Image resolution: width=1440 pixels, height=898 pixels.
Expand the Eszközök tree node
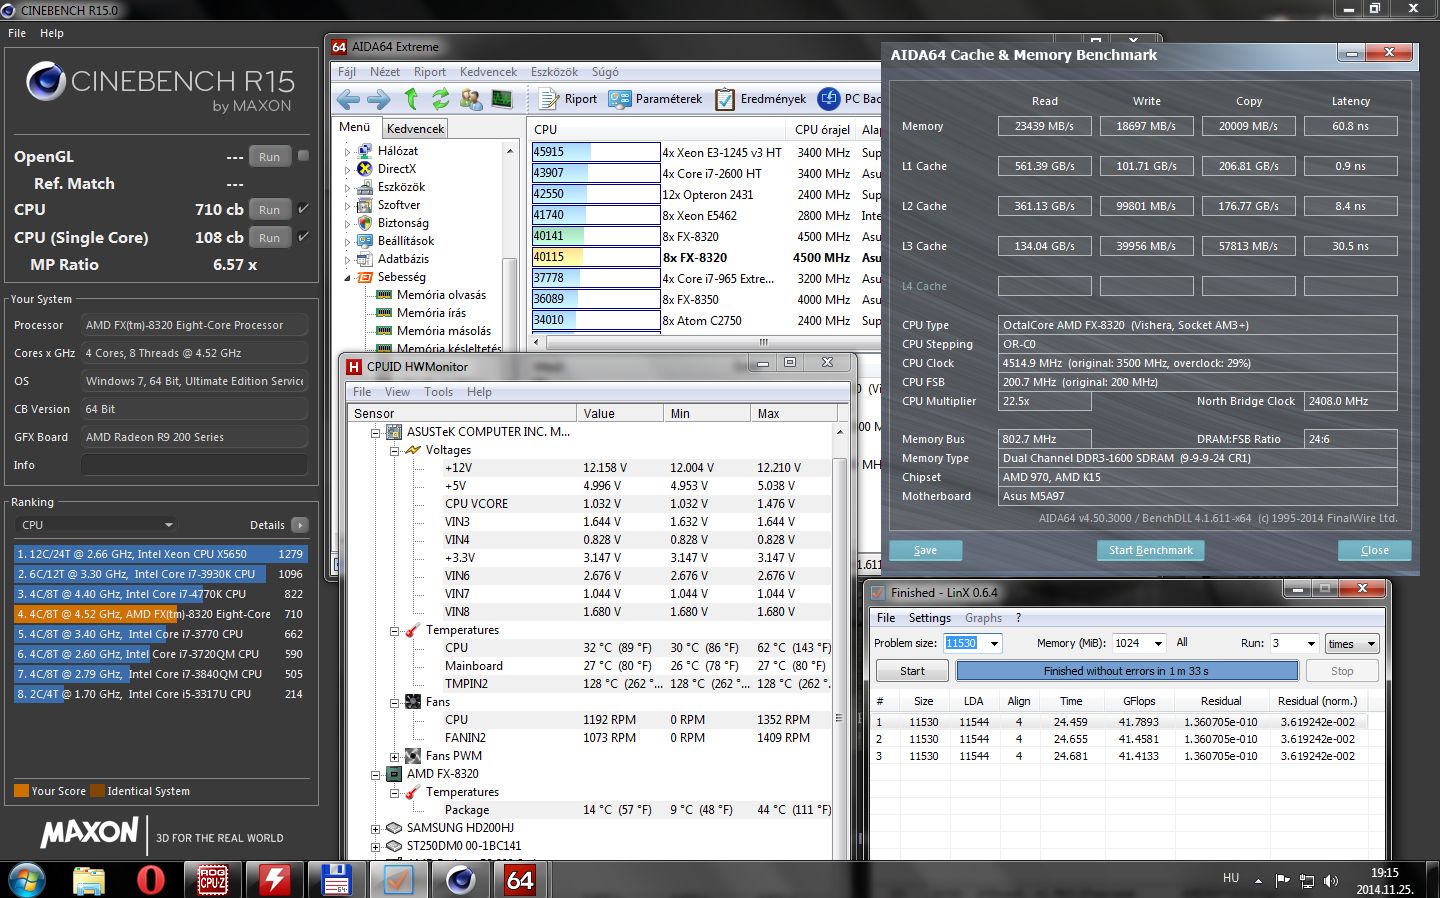pos(348,187)
